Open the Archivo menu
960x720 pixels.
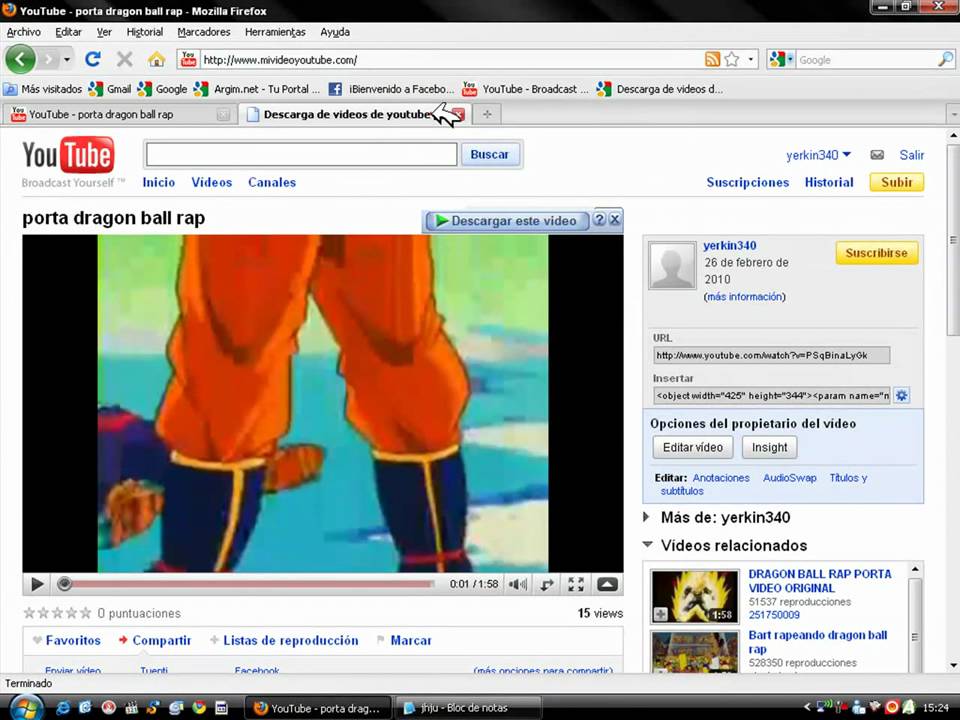23,32
